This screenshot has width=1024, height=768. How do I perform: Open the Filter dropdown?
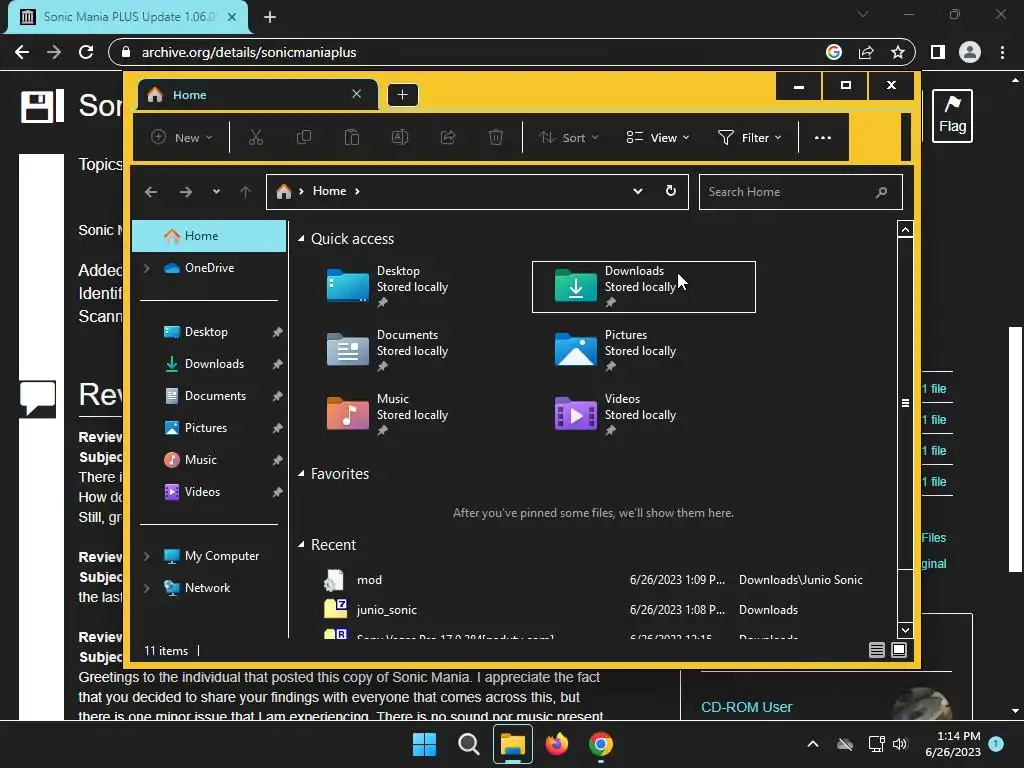[750, 138]
